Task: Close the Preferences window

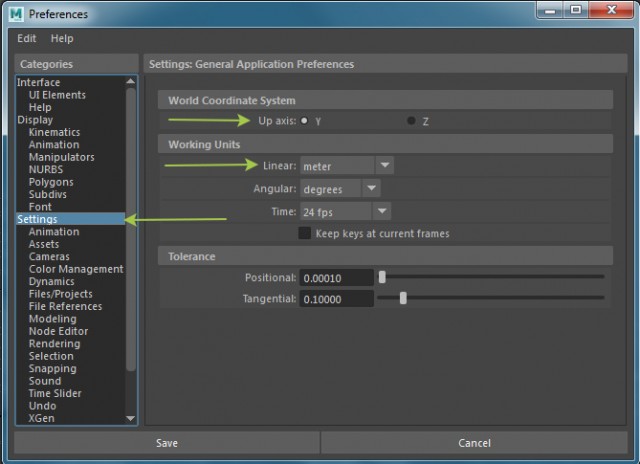Action: coord(611,10)
